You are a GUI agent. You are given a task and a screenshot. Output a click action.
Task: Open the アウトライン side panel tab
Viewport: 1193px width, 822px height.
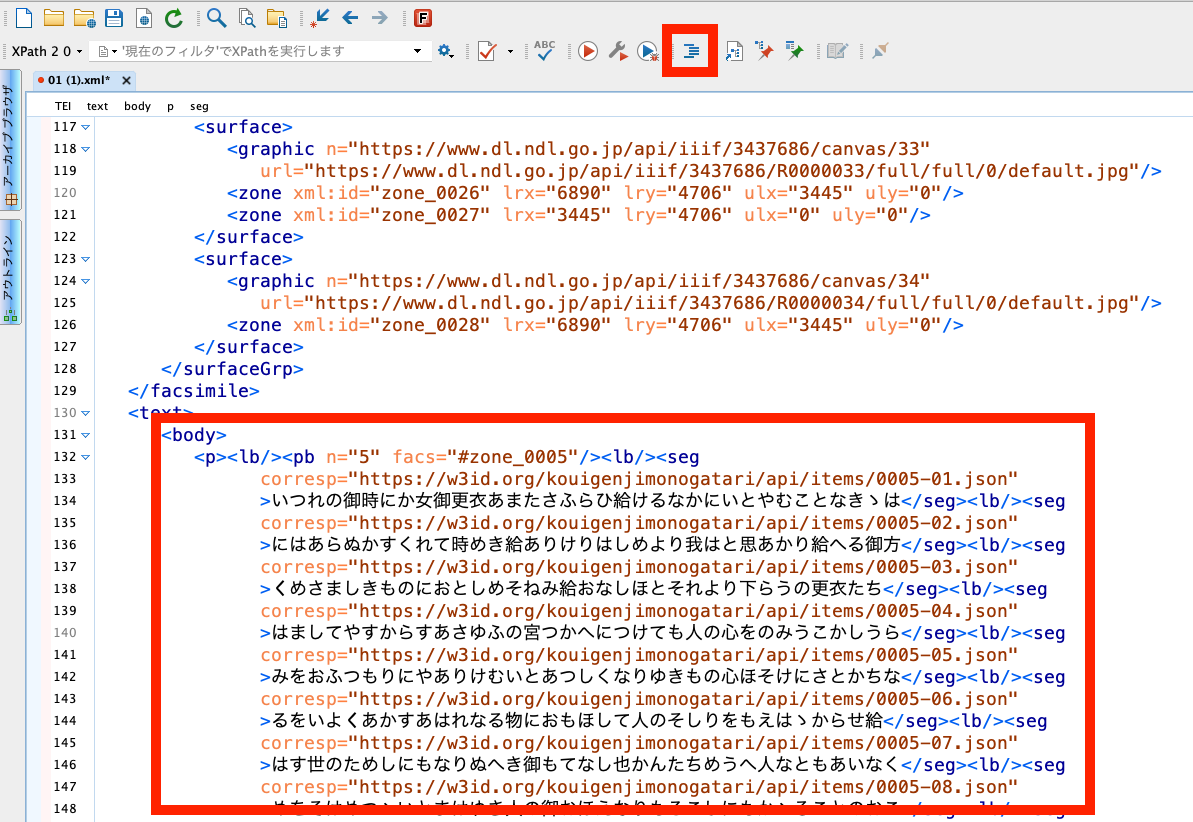click(11, 272)
